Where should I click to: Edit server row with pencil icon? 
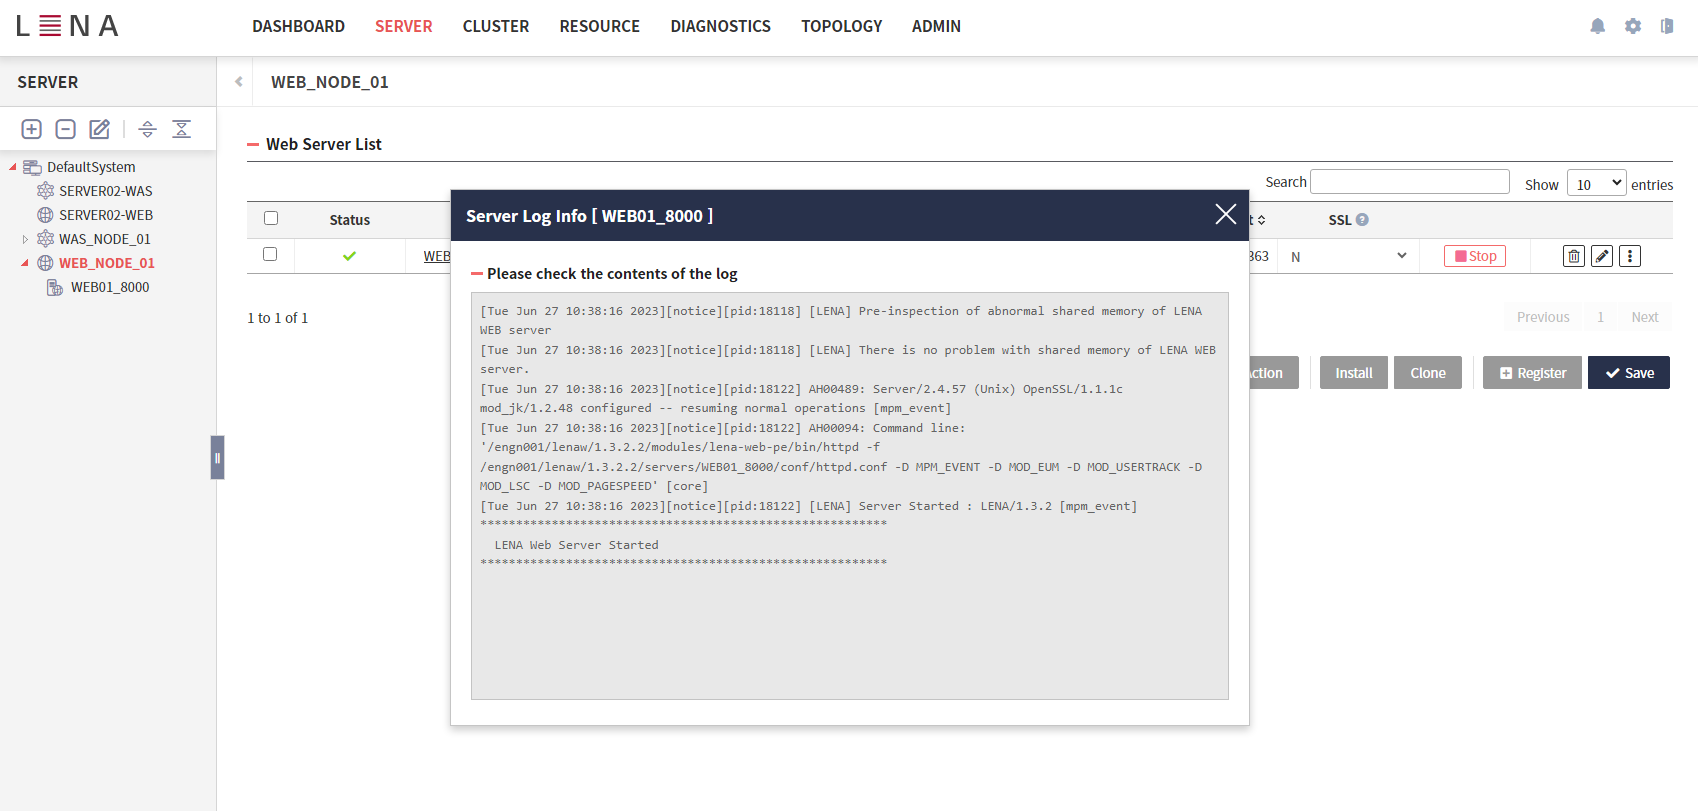coord(1602,256)
